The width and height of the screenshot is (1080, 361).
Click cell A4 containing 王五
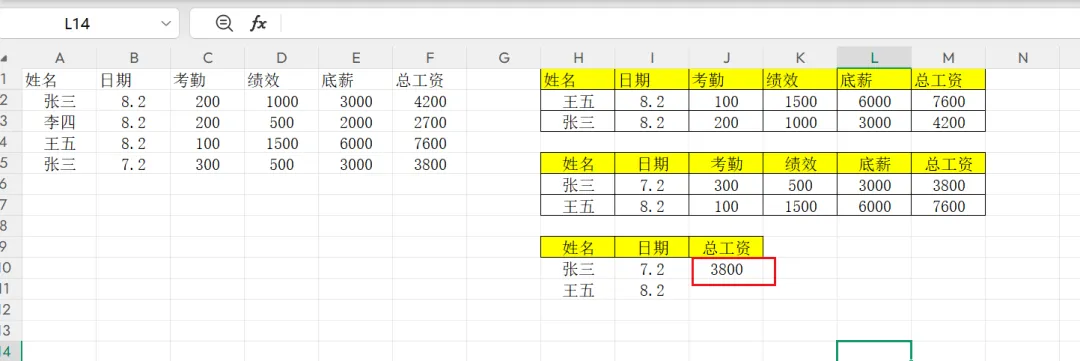59,144
